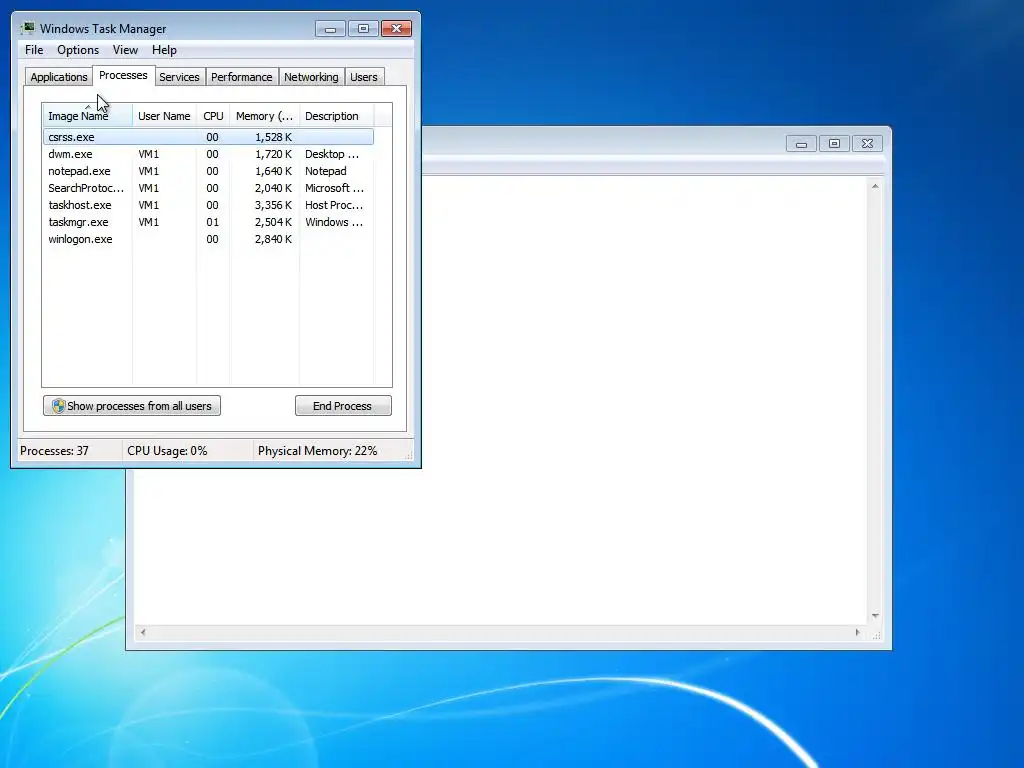Switch to the Users tab
The image size is (1024, 768).
pos(364,77)
